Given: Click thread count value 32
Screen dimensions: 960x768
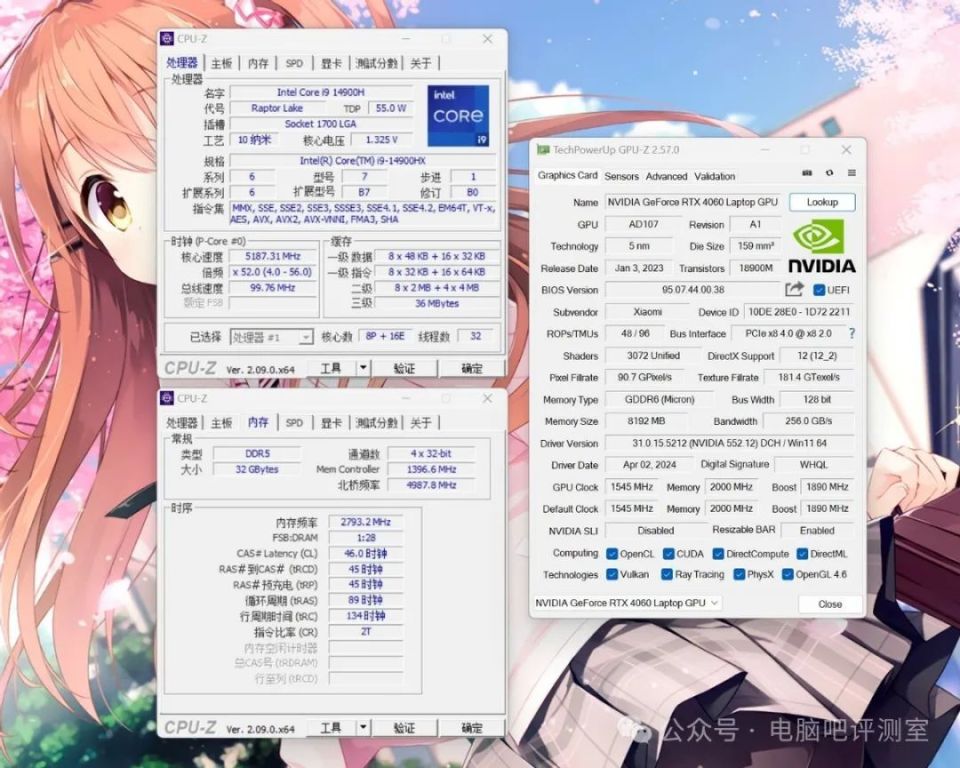Looking at the screenshot, I should point(476,336).
